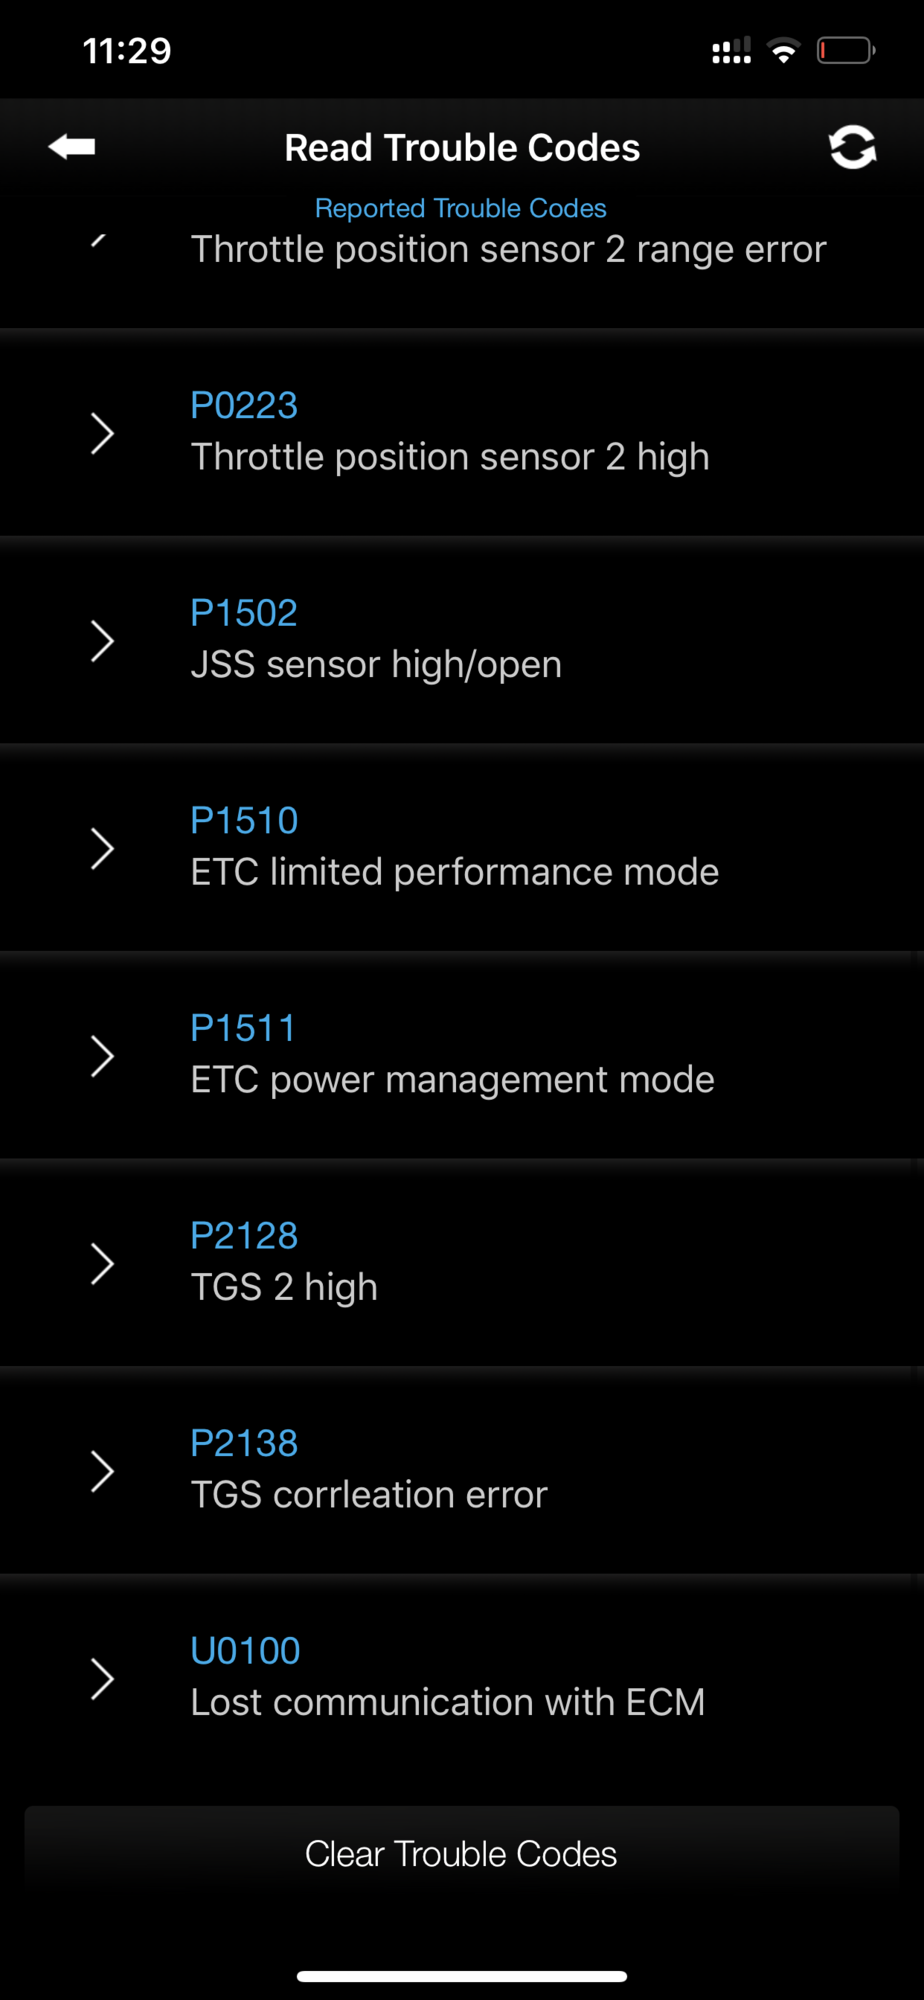The image size is (924, 2000).
Task: Expand the P1502 JSS sensor chevron
Action: point(102,641)
